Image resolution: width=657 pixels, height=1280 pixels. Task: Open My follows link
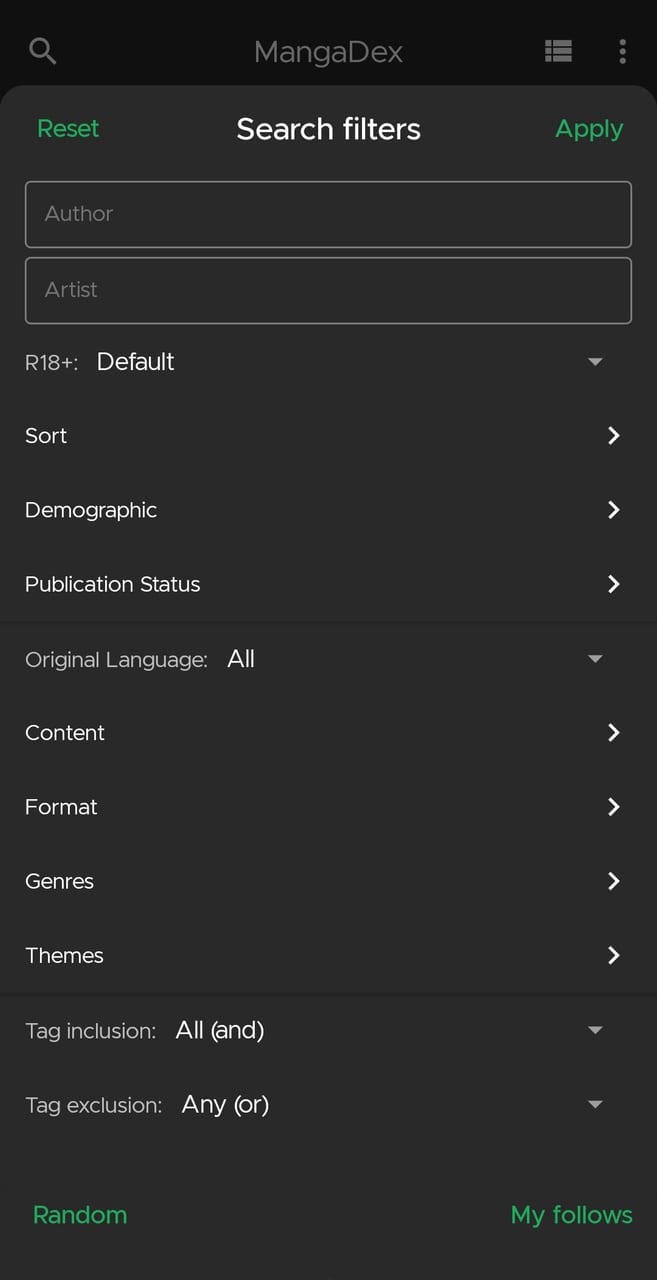pos(571,1215)
